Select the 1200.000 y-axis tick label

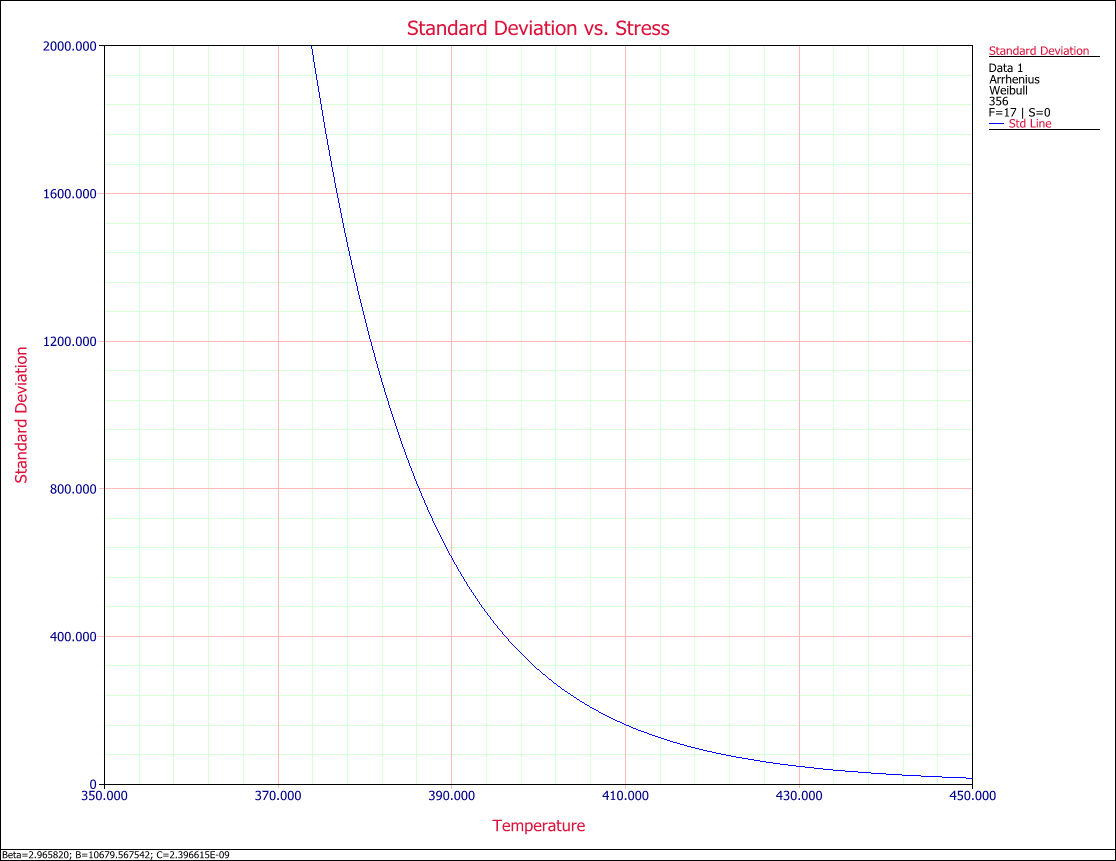[69, 341]
